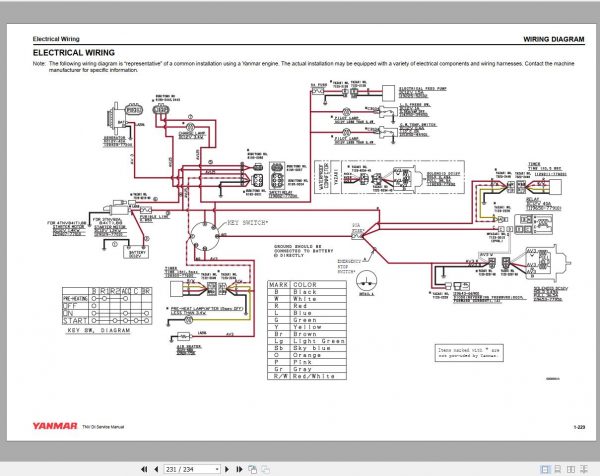This screenshot has height=476, width=600.
Task: Click the PRE-HEATING row label
Action: click(x=75, y=298)
